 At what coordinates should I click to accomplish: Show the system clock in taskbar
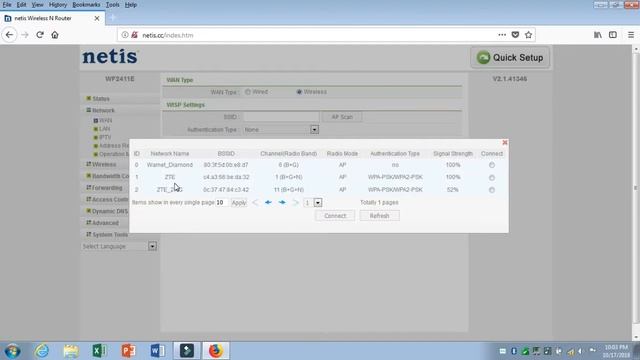(x=616, y=351)
